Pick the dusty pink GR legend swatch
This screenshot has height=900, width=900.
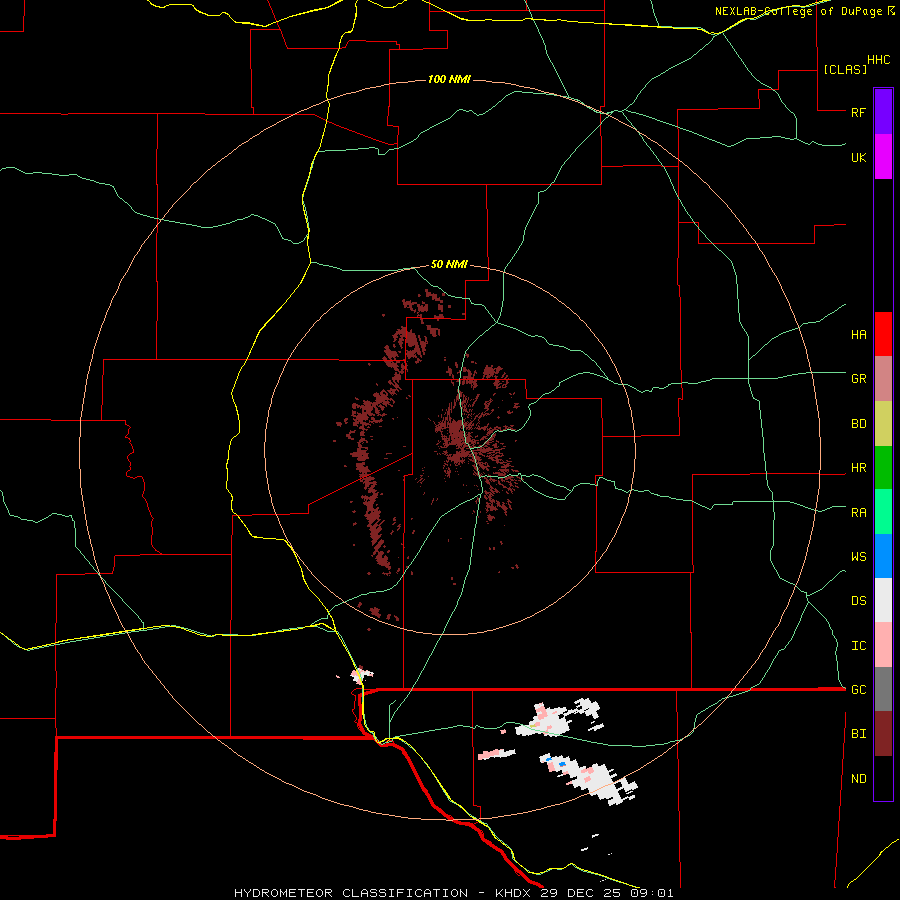point(883,379)
